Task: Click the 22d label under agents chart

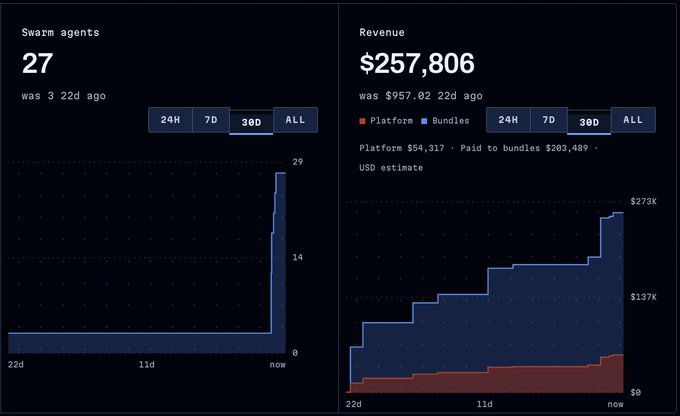Action: coord(16,365)
